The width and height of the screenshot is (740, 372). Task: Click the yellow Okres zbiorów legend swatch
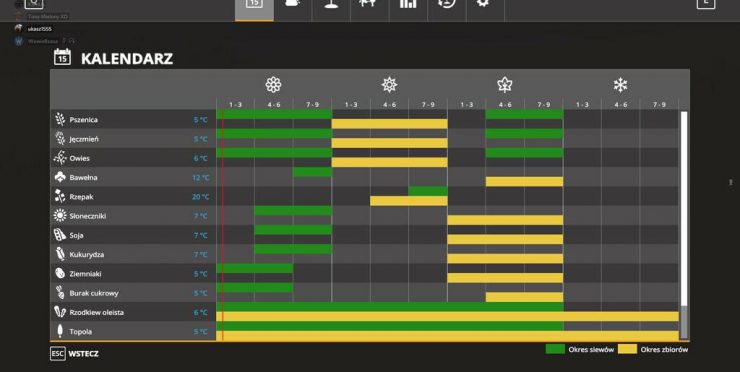point(627,349)
